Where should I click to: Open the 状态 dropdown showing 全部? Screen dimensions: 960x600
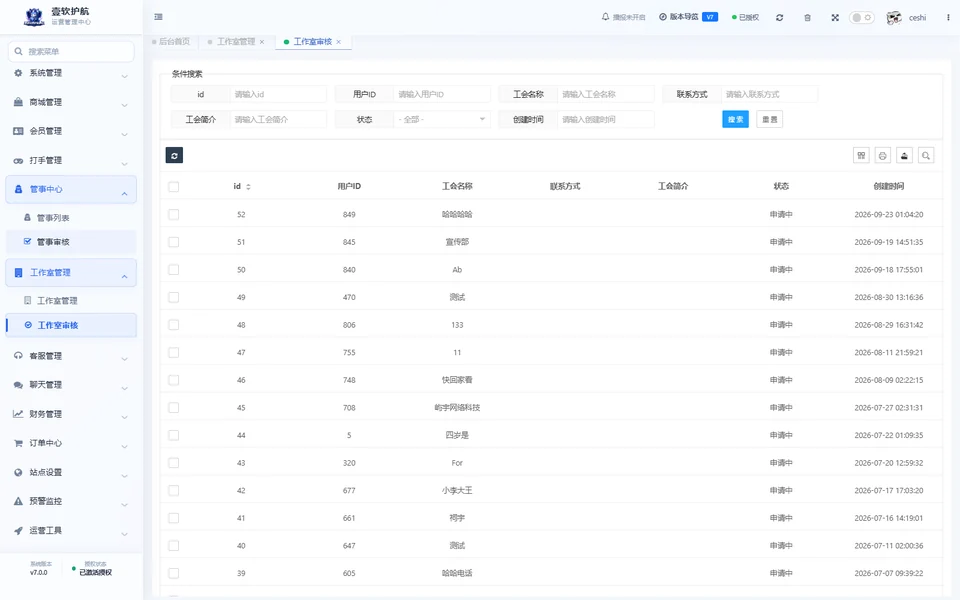(x=441, y=119)
